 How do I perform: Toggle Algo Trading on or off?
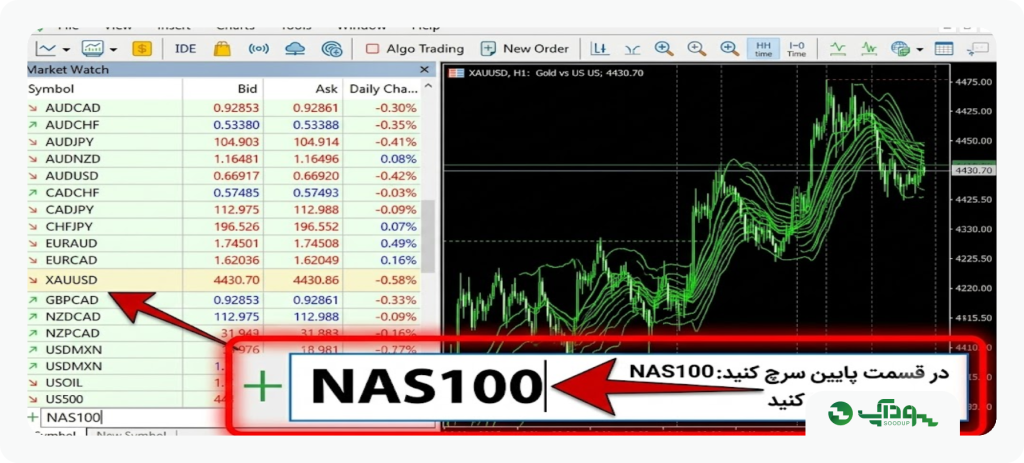415,48
